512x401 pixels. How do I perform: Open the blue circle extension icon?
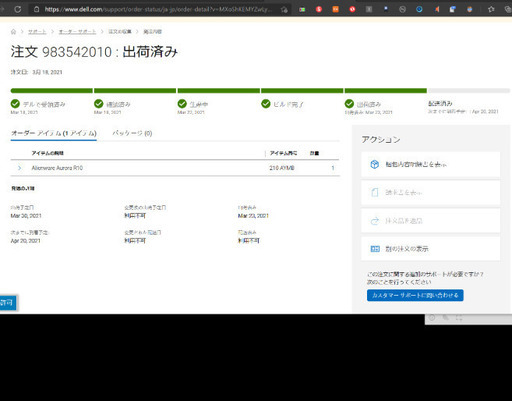point(419,9)
